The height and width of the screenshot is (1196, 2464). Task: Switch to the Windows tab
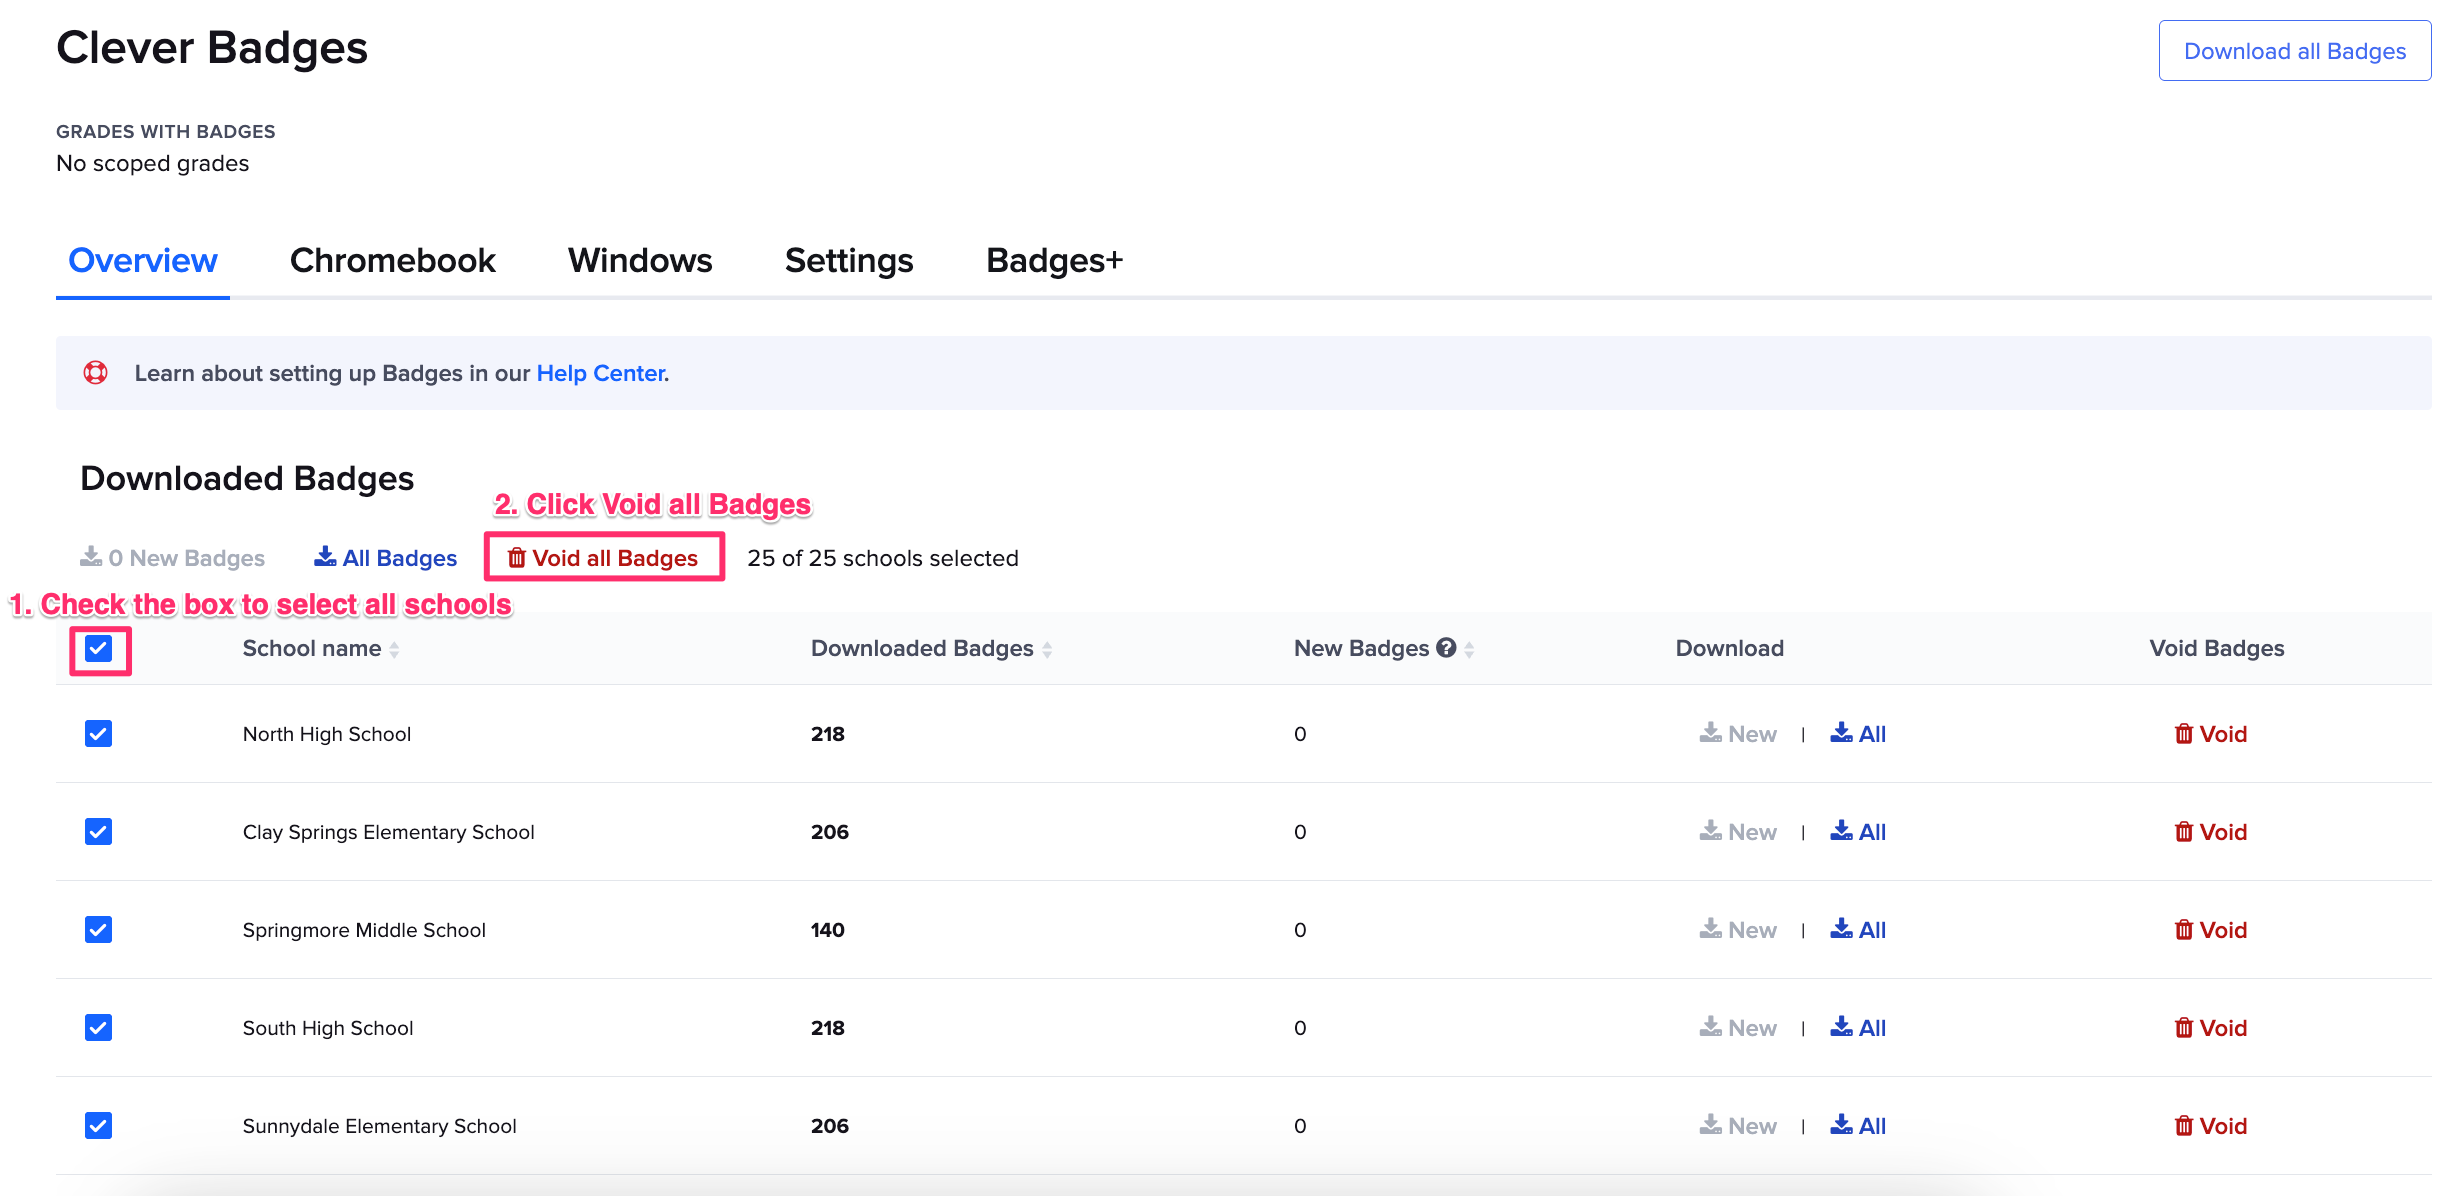click(640, 261)
